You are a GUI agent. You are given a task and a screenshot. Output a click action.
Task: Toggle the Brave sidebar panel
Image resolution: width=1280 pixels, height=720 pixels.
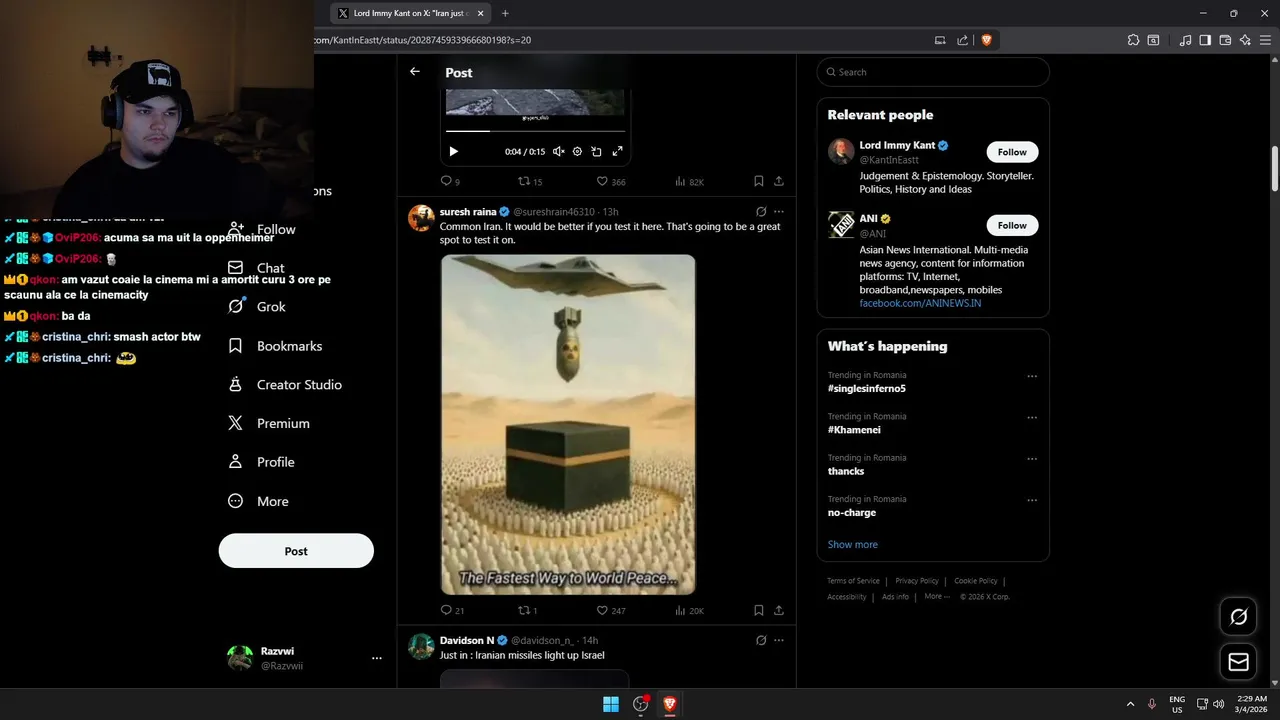click(1205, 40)
